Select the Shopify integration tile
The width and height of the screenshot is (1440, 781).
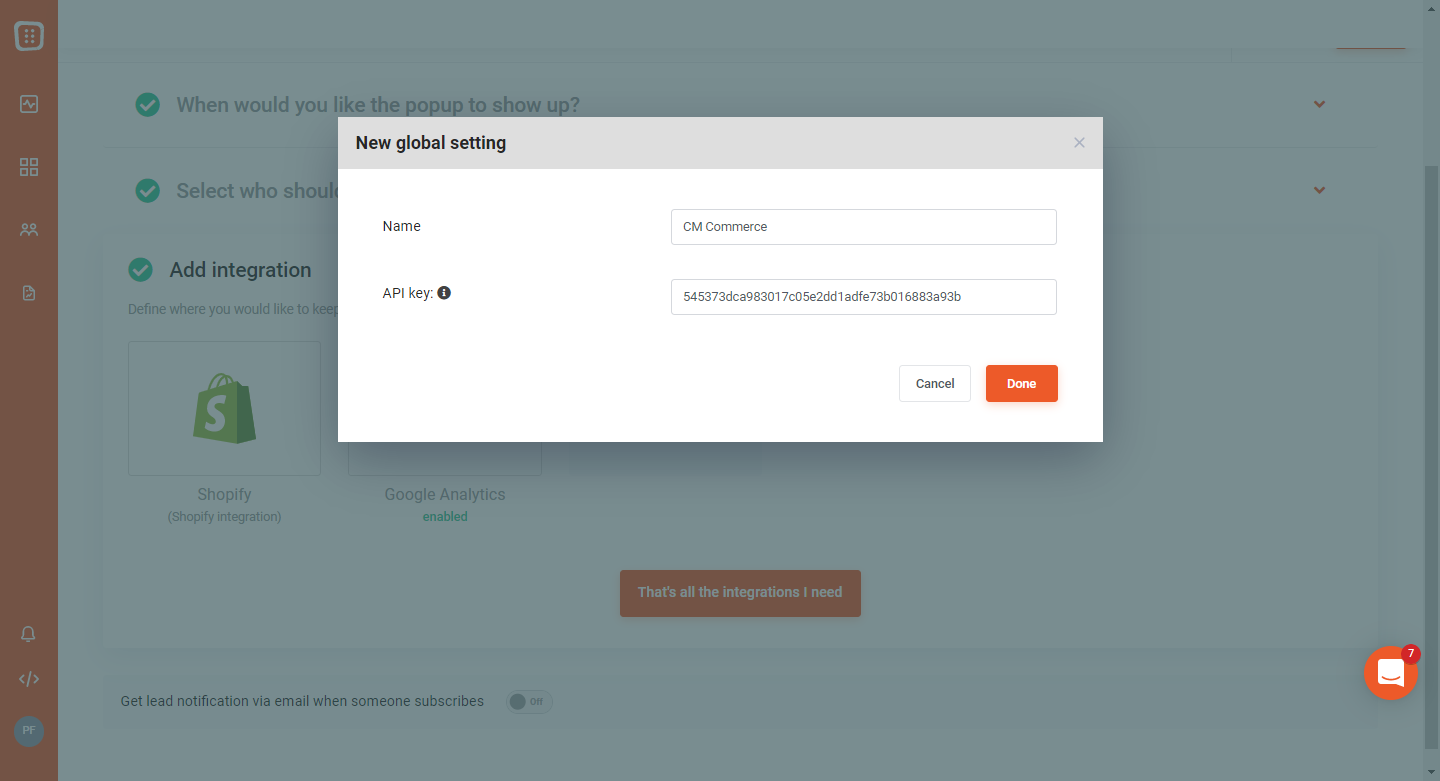click(225, 408)
